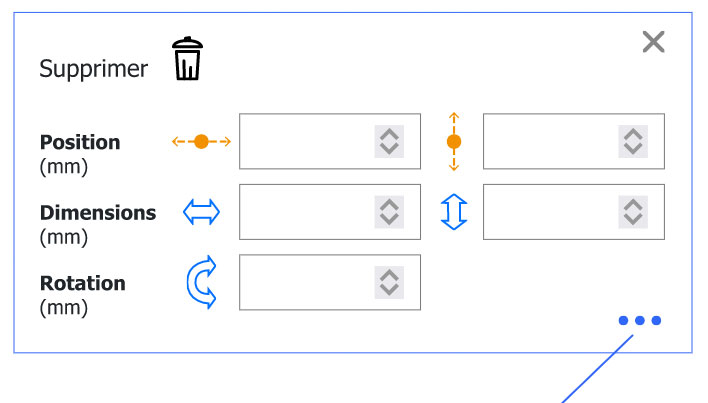Image resolution: width=708 pixels, height=403 pixels.
Task: Click the orange horizontal position icon
Action: (x=201, y=142)
